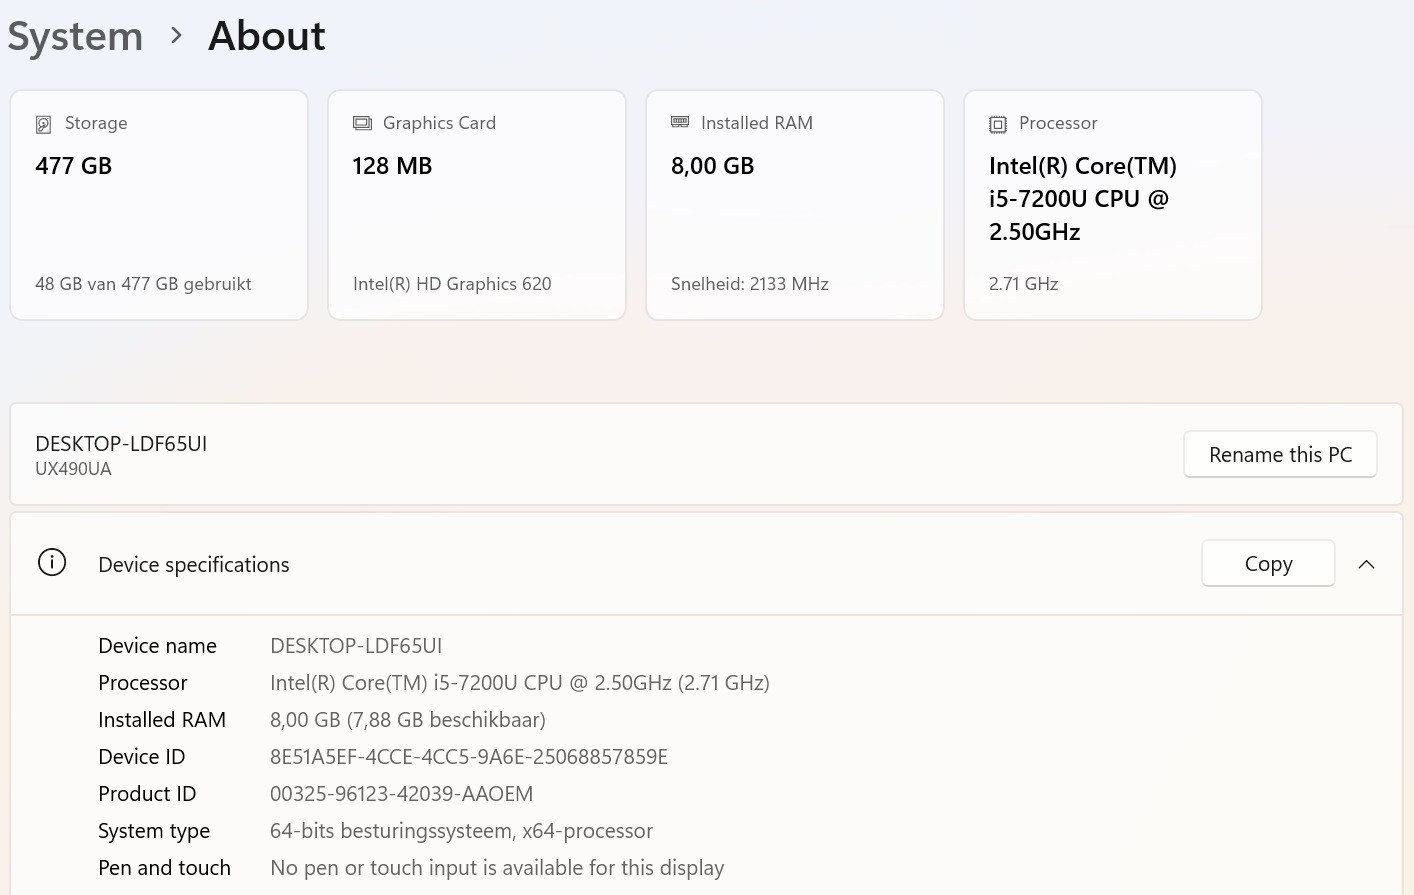Click the Pen and touch value text

pyautogui.click(x=497, y=868)
